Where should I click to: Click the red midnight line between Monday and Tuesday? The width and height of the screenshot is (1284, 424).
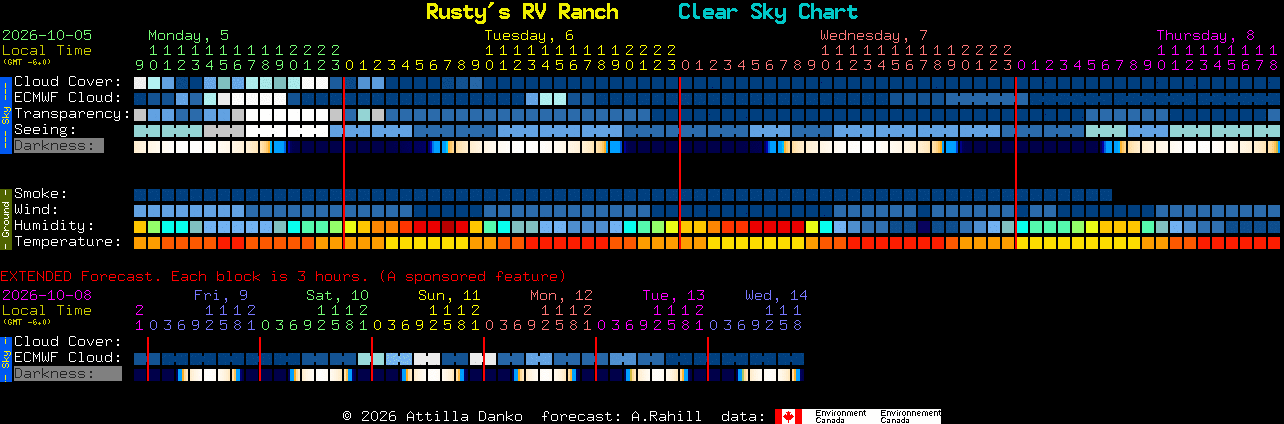[x=344, y=162]
